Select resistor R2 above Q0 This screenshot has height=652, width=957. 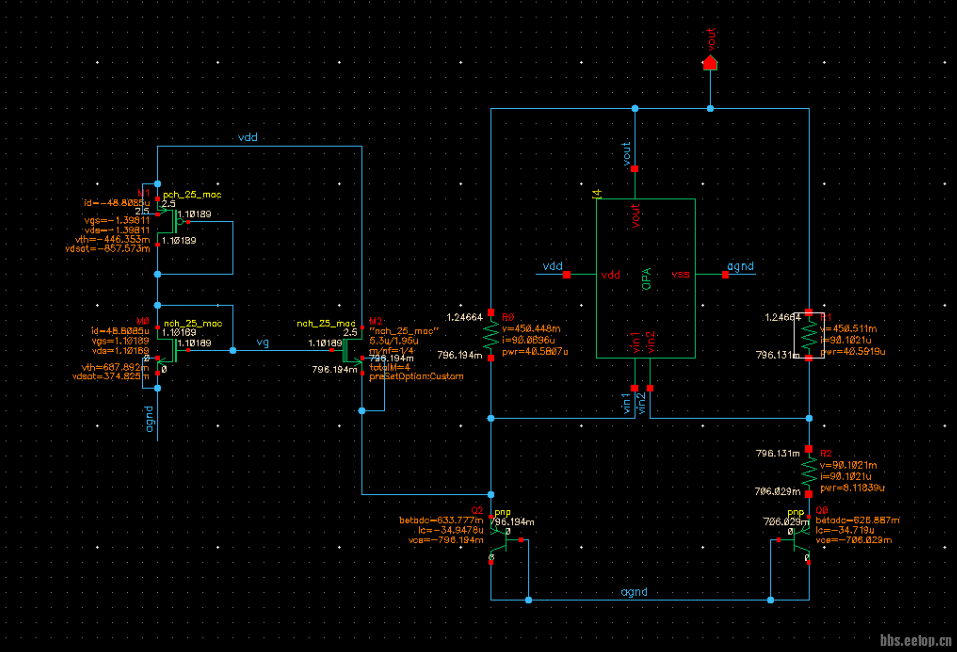coord(807,470)
